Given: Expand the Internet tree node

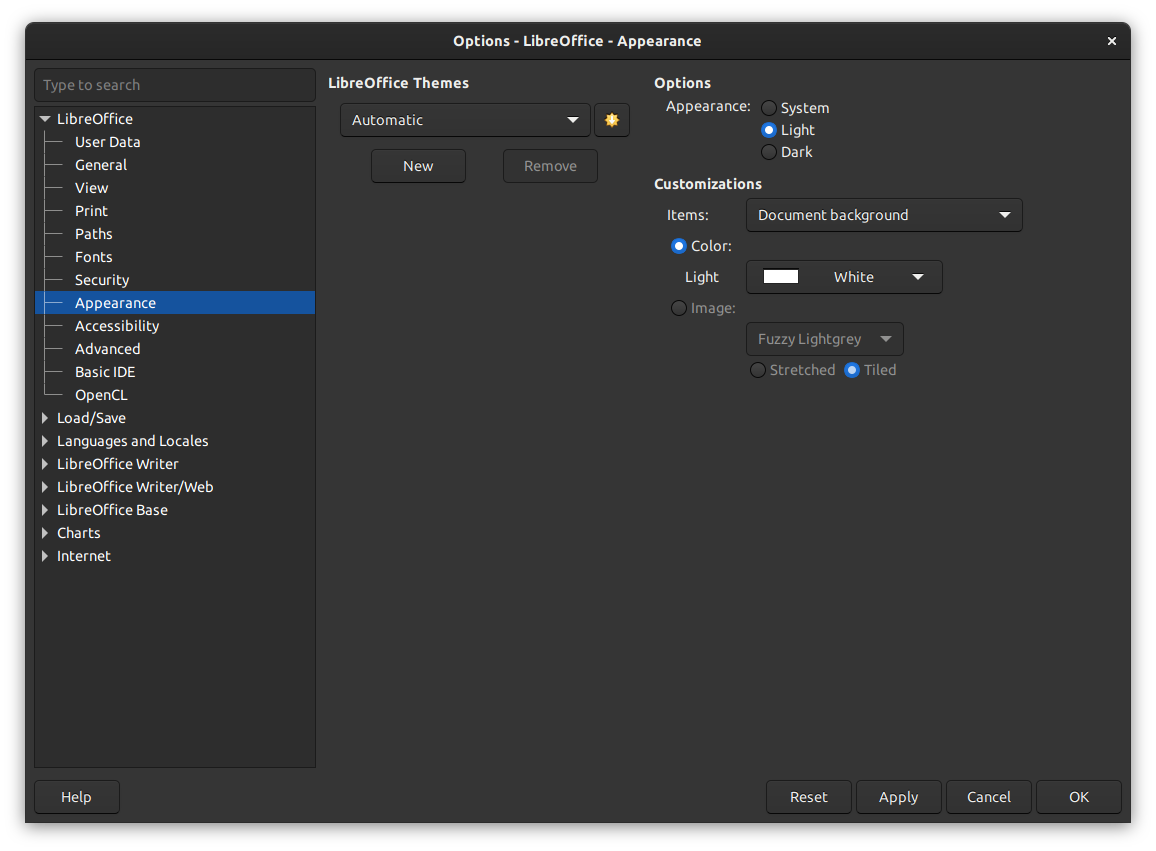Looking at the screenshot, I should click(x=45, y=556).
